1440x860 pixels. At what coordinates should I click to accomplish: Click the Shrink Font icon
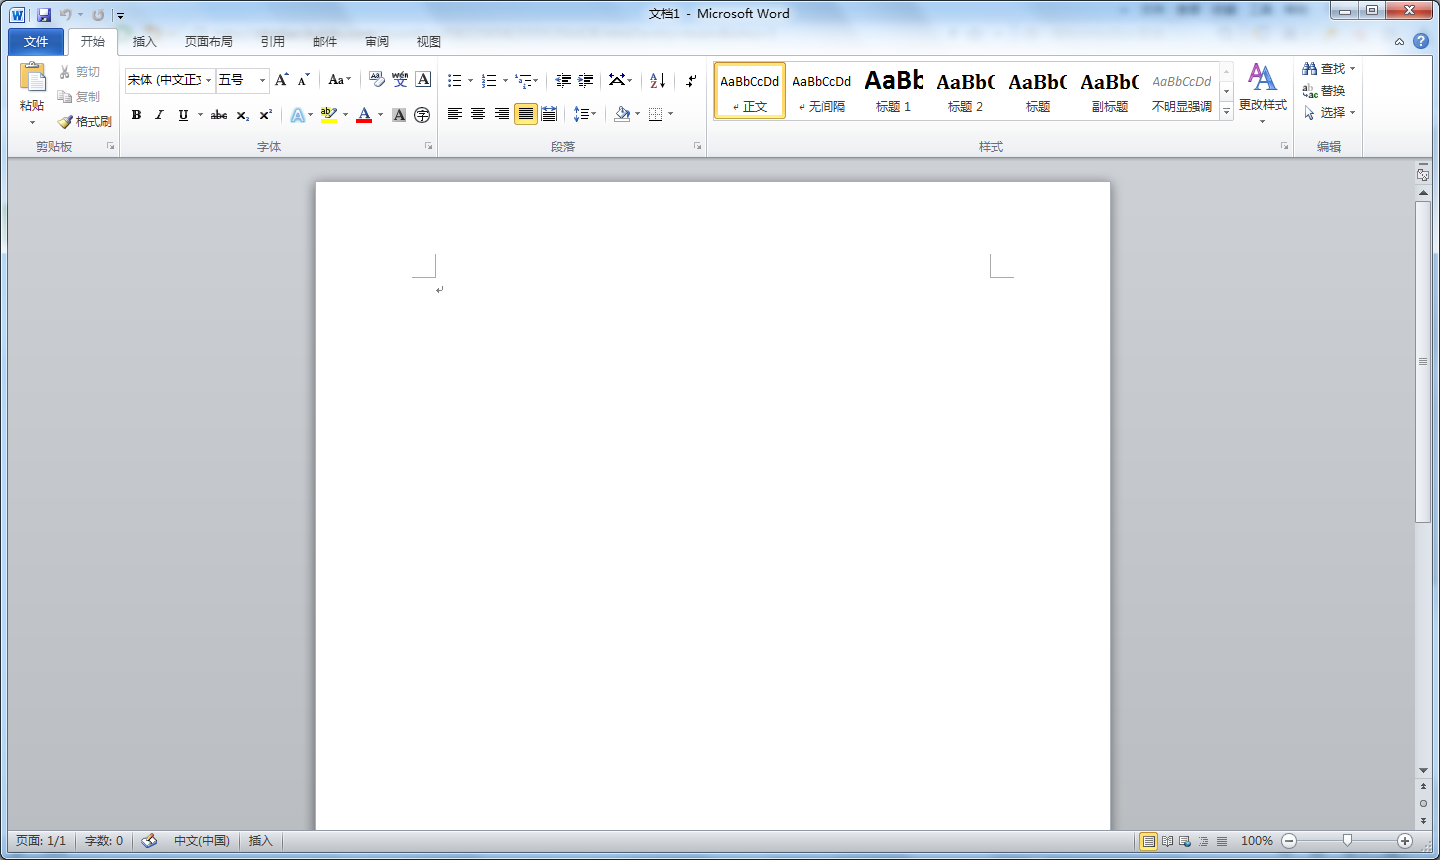coord(304,80)
